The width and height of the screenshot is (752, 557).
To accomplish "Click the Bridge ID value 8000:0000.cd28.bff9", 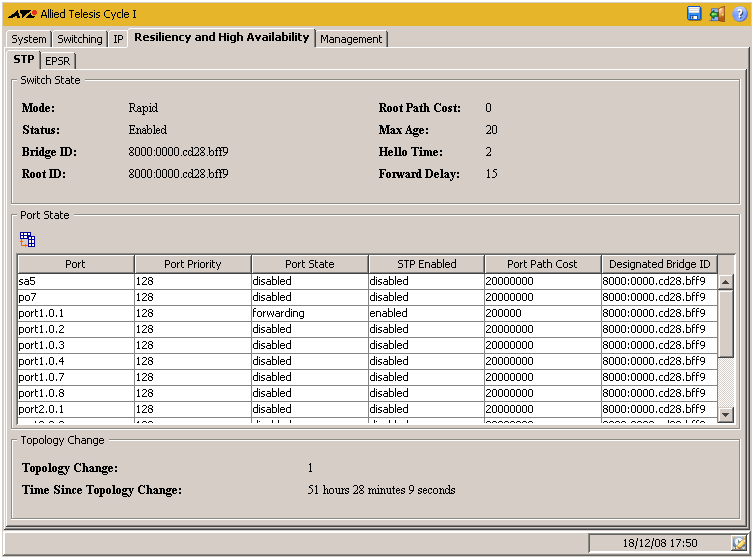I will [178, 152].
